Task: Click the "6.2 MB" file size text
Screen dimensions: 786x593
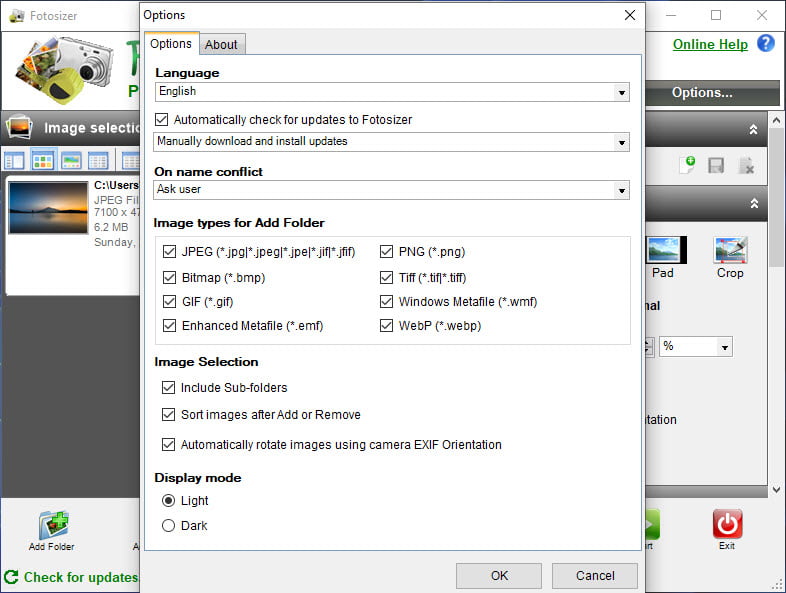Action: pos(111,227)
